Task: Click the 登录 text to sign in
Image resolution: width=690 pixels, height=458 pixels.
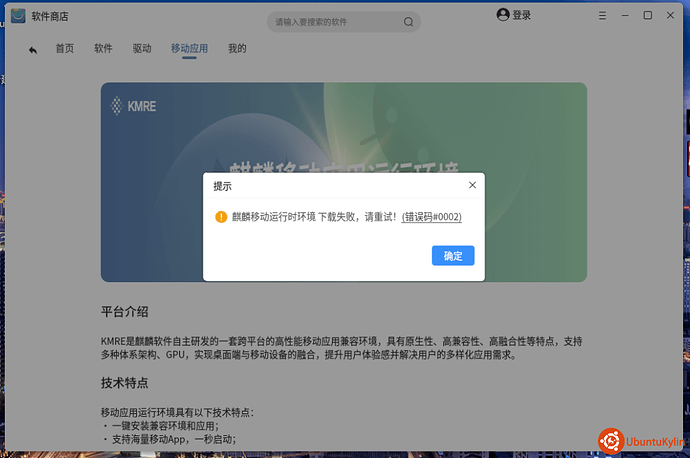Action: click(x=522, y=15)
